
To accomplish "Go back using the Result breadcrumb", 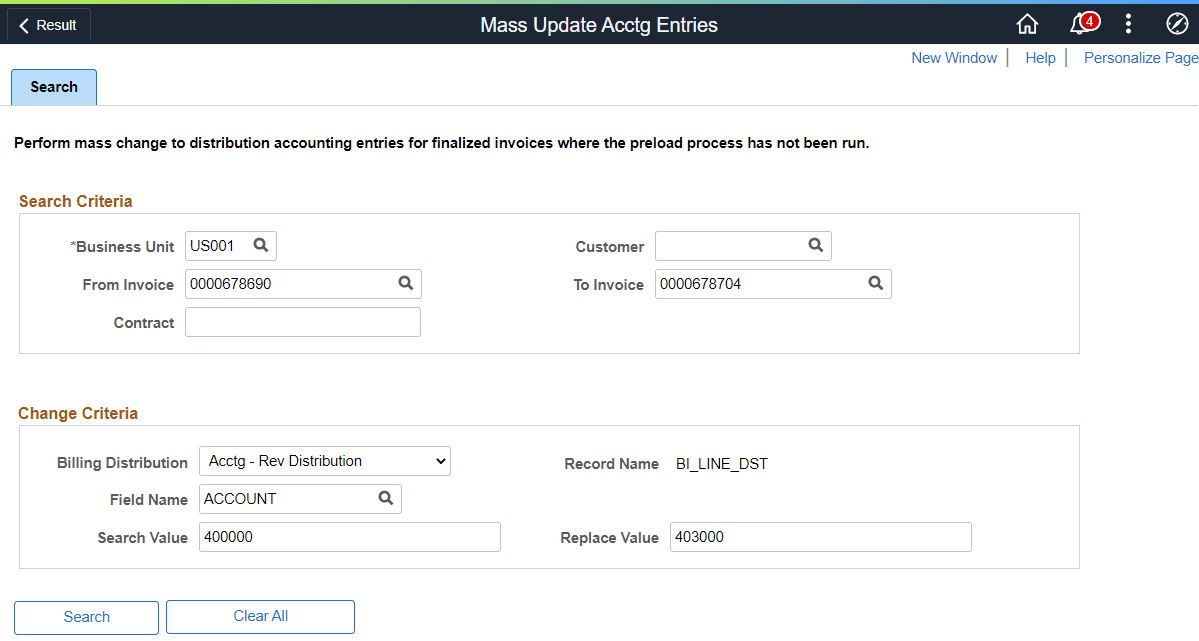I will (x=48, y=24).
